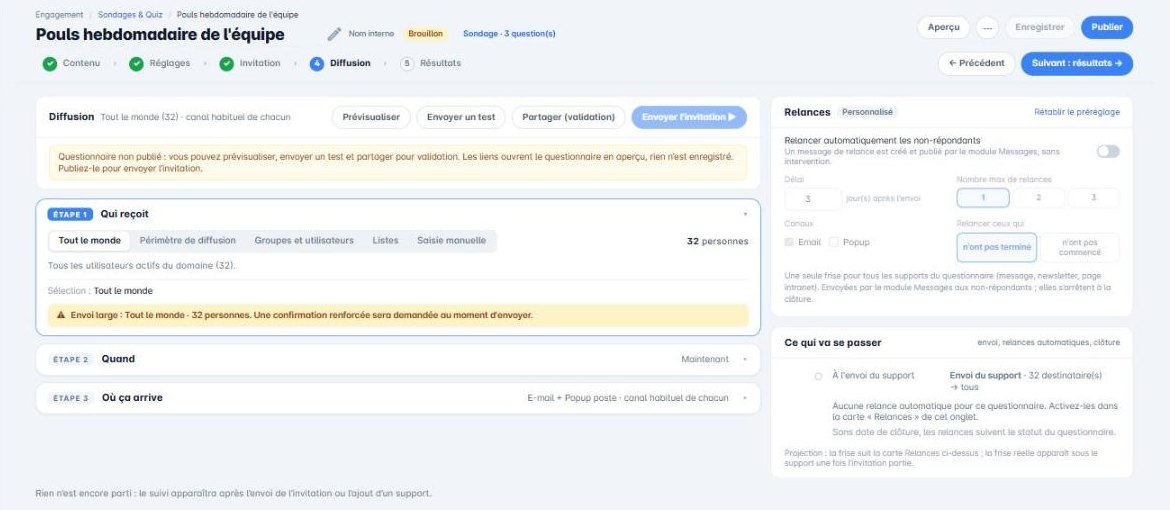
Task: Click the Délai days input field
Action: [x=813, y=199]
